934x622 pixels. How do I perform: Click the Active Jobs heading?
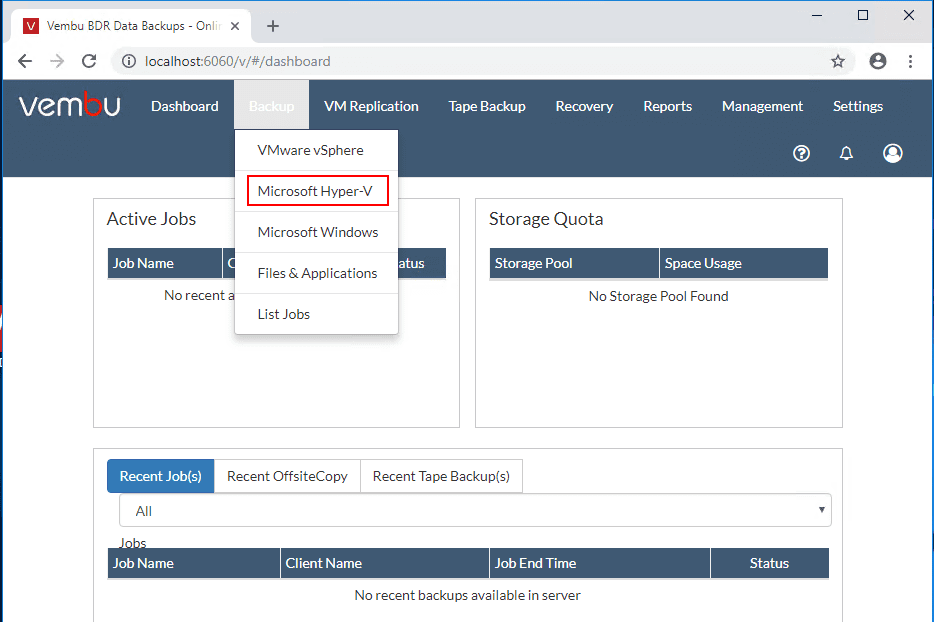coord(151,219)
